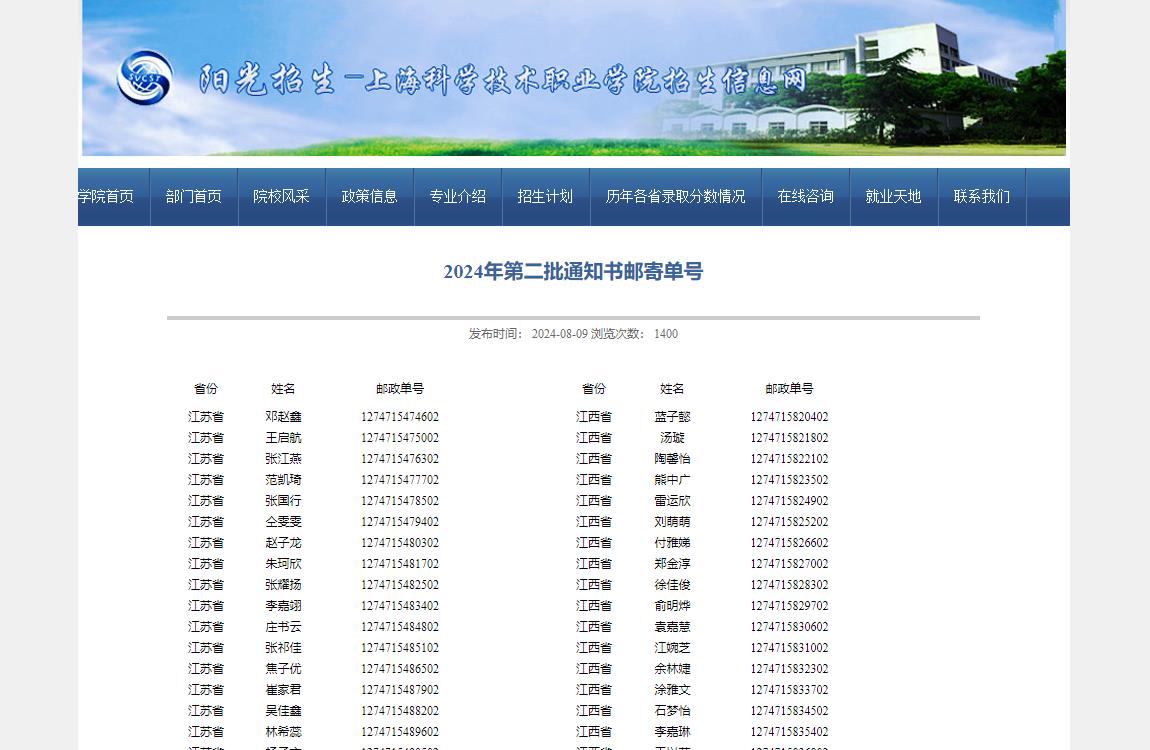
Task: Click the site banner header image
Action: click(x=574, y=78)
